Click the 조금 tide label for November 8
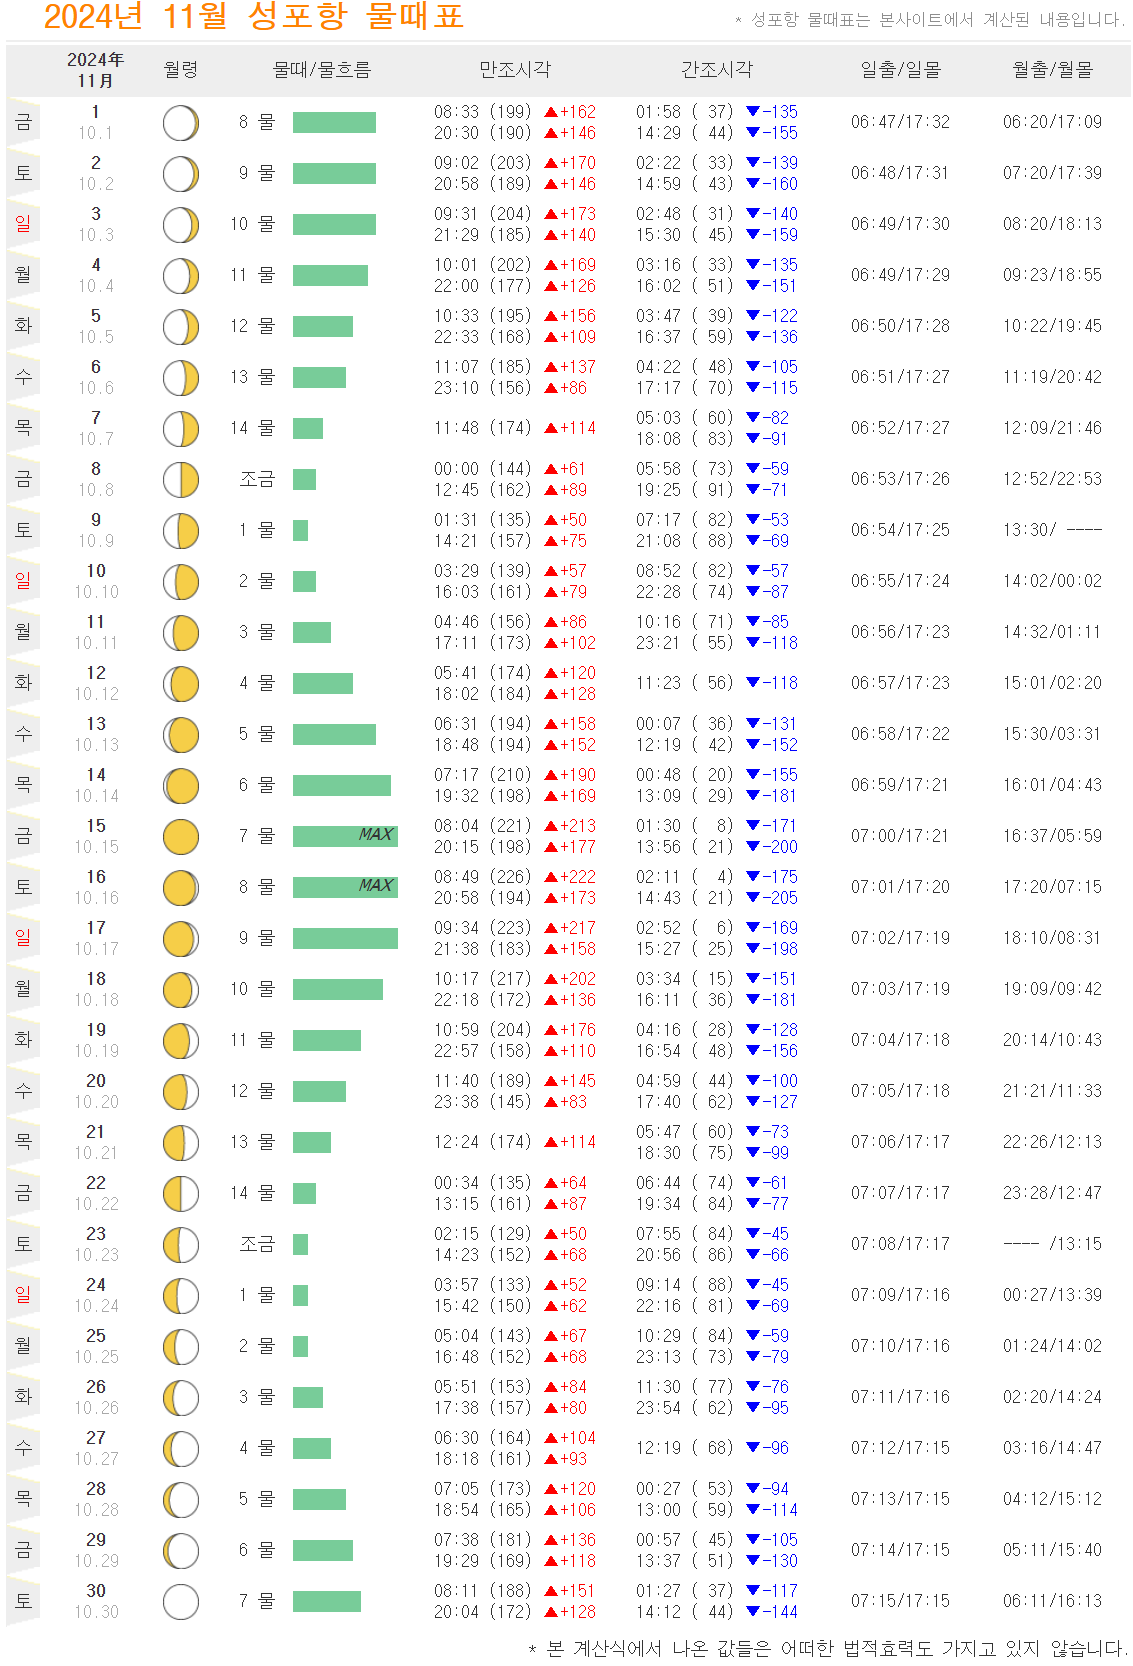 tap(257, 480)
